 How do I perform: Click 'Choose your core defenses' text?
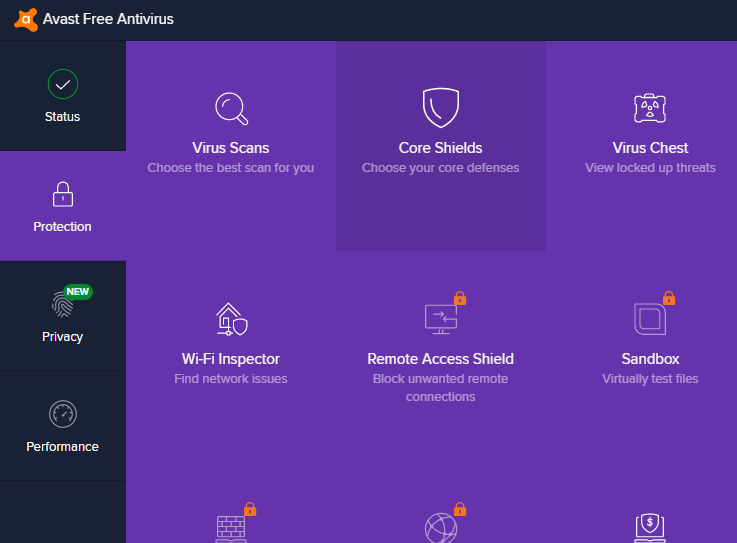pyautogui.click(x=440, y=168)
